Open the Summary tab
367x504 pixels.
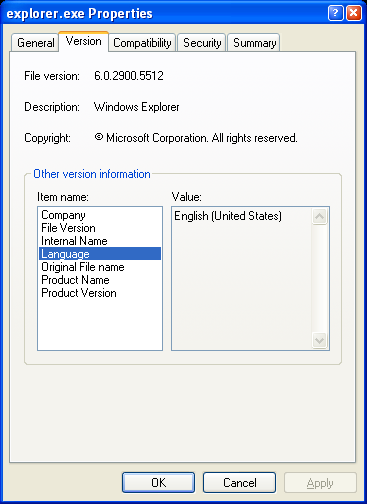point(254,43)
